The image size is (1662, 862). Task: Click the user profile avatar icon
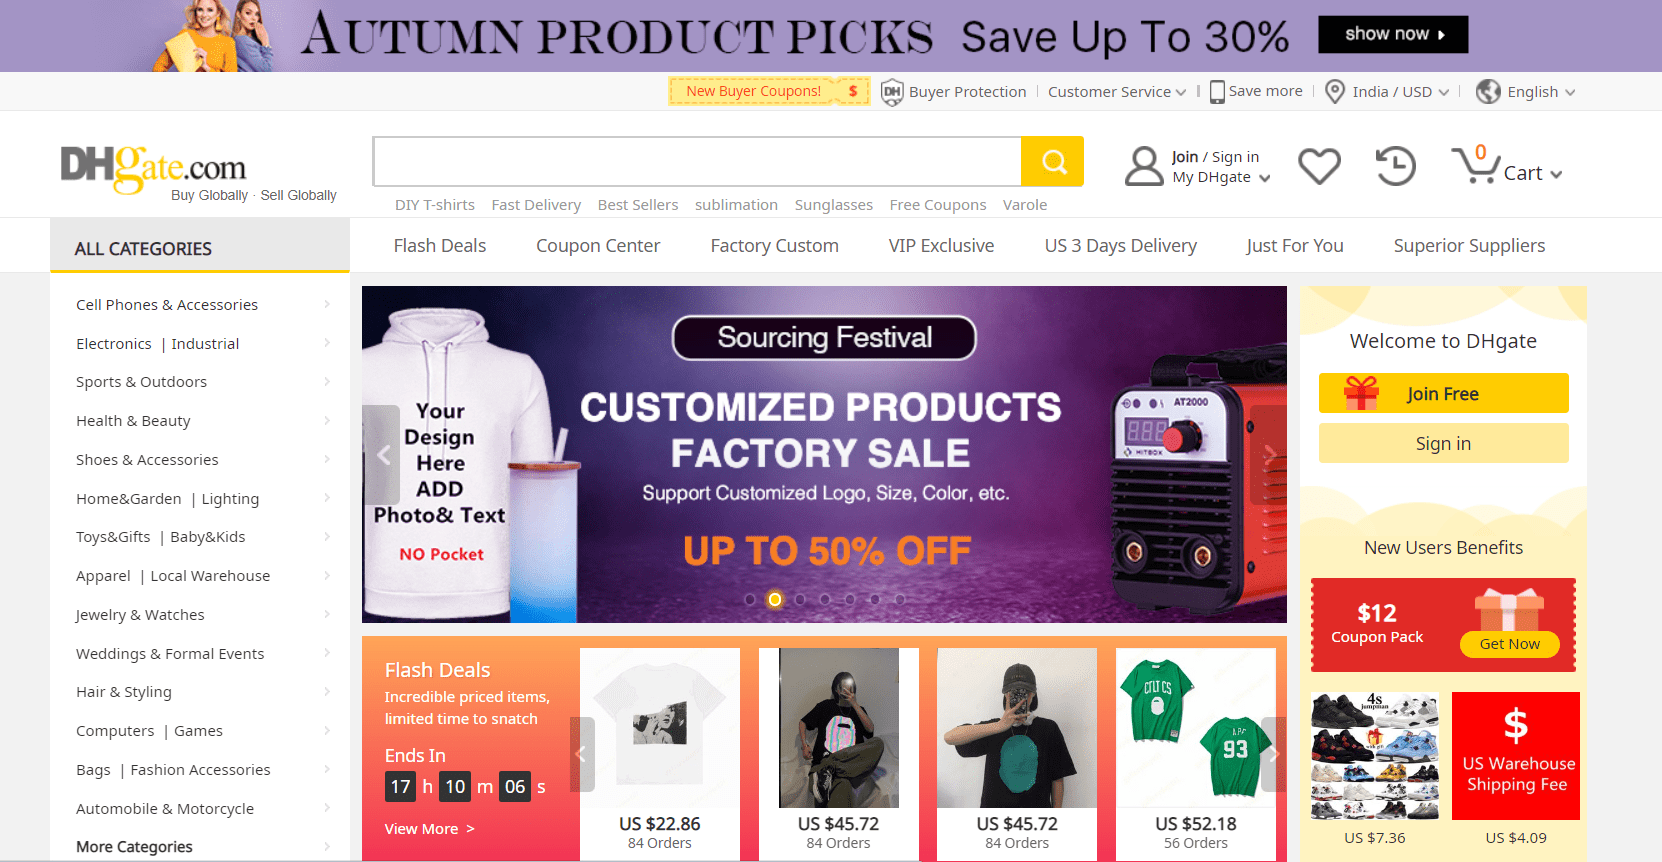tap(1144, 166)
